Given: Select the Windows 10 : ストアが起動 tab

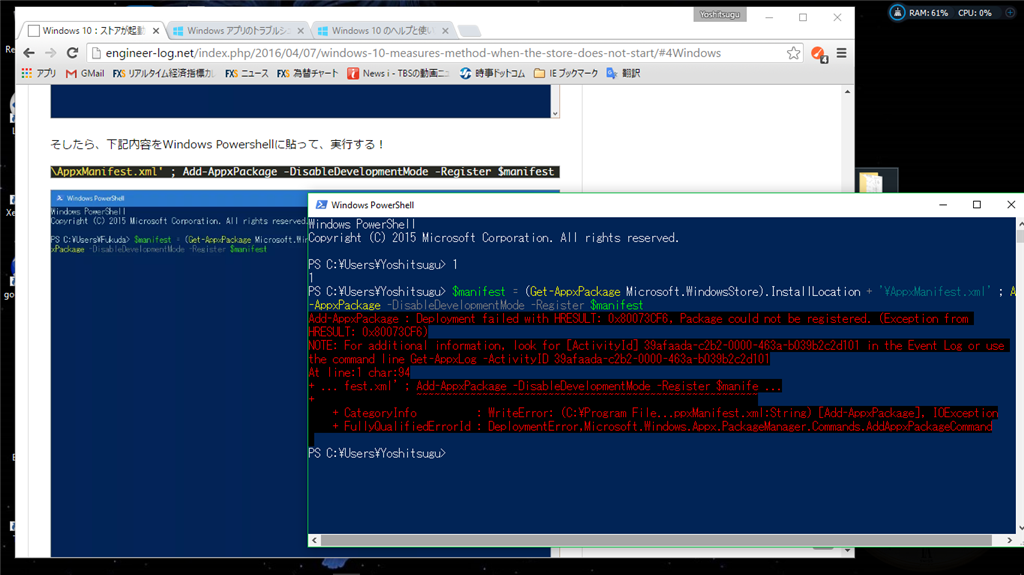Looking at the screenshot, I should click(x=91, y=31).
